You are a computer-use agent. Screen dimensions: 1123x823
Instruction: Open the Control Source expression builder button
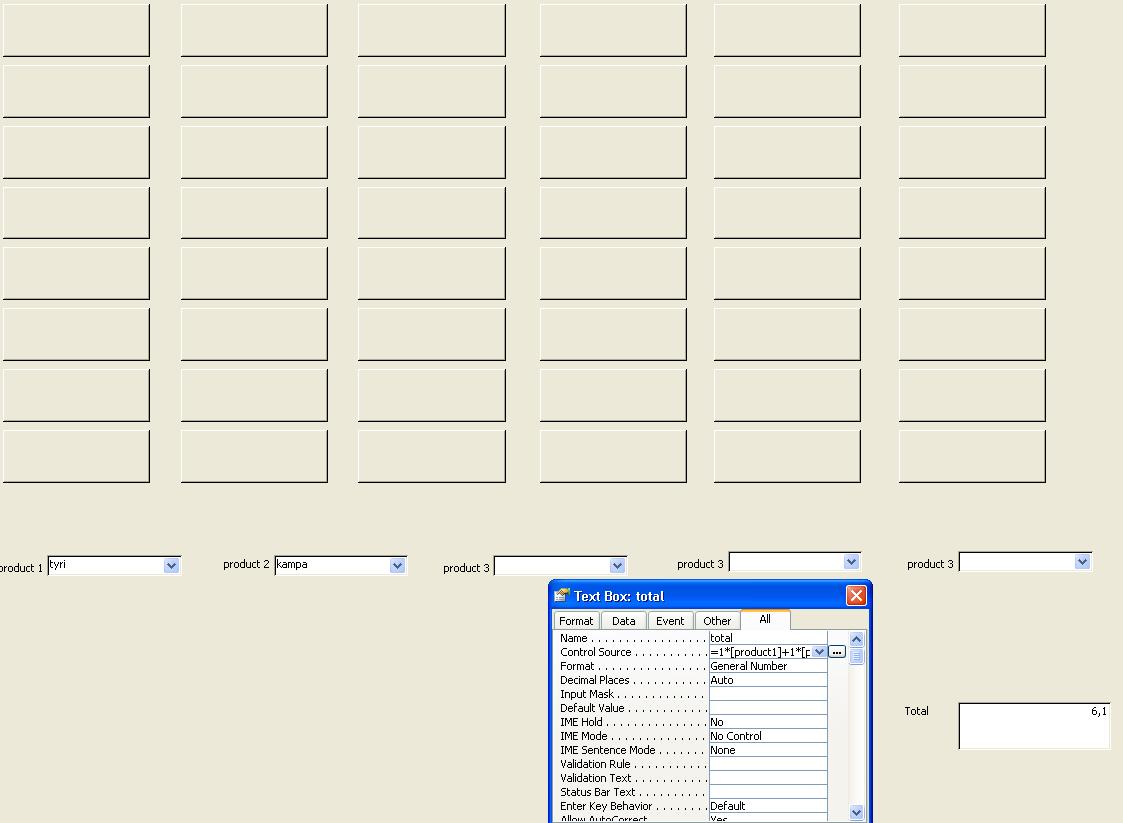837,652
